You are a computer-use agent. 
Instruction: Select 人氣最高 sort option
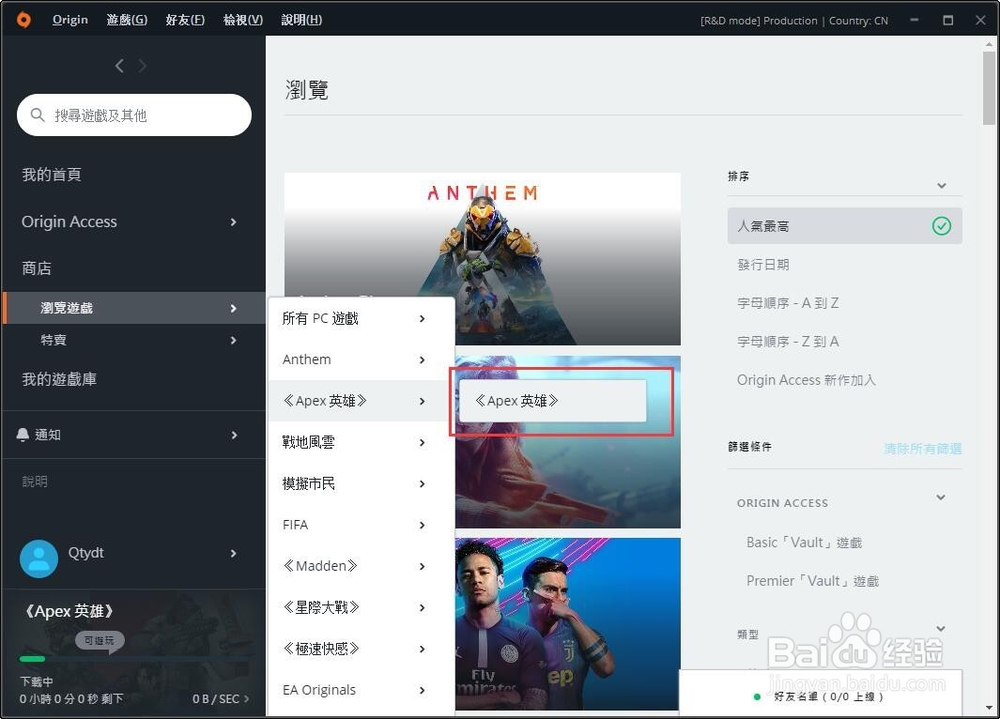845,226
